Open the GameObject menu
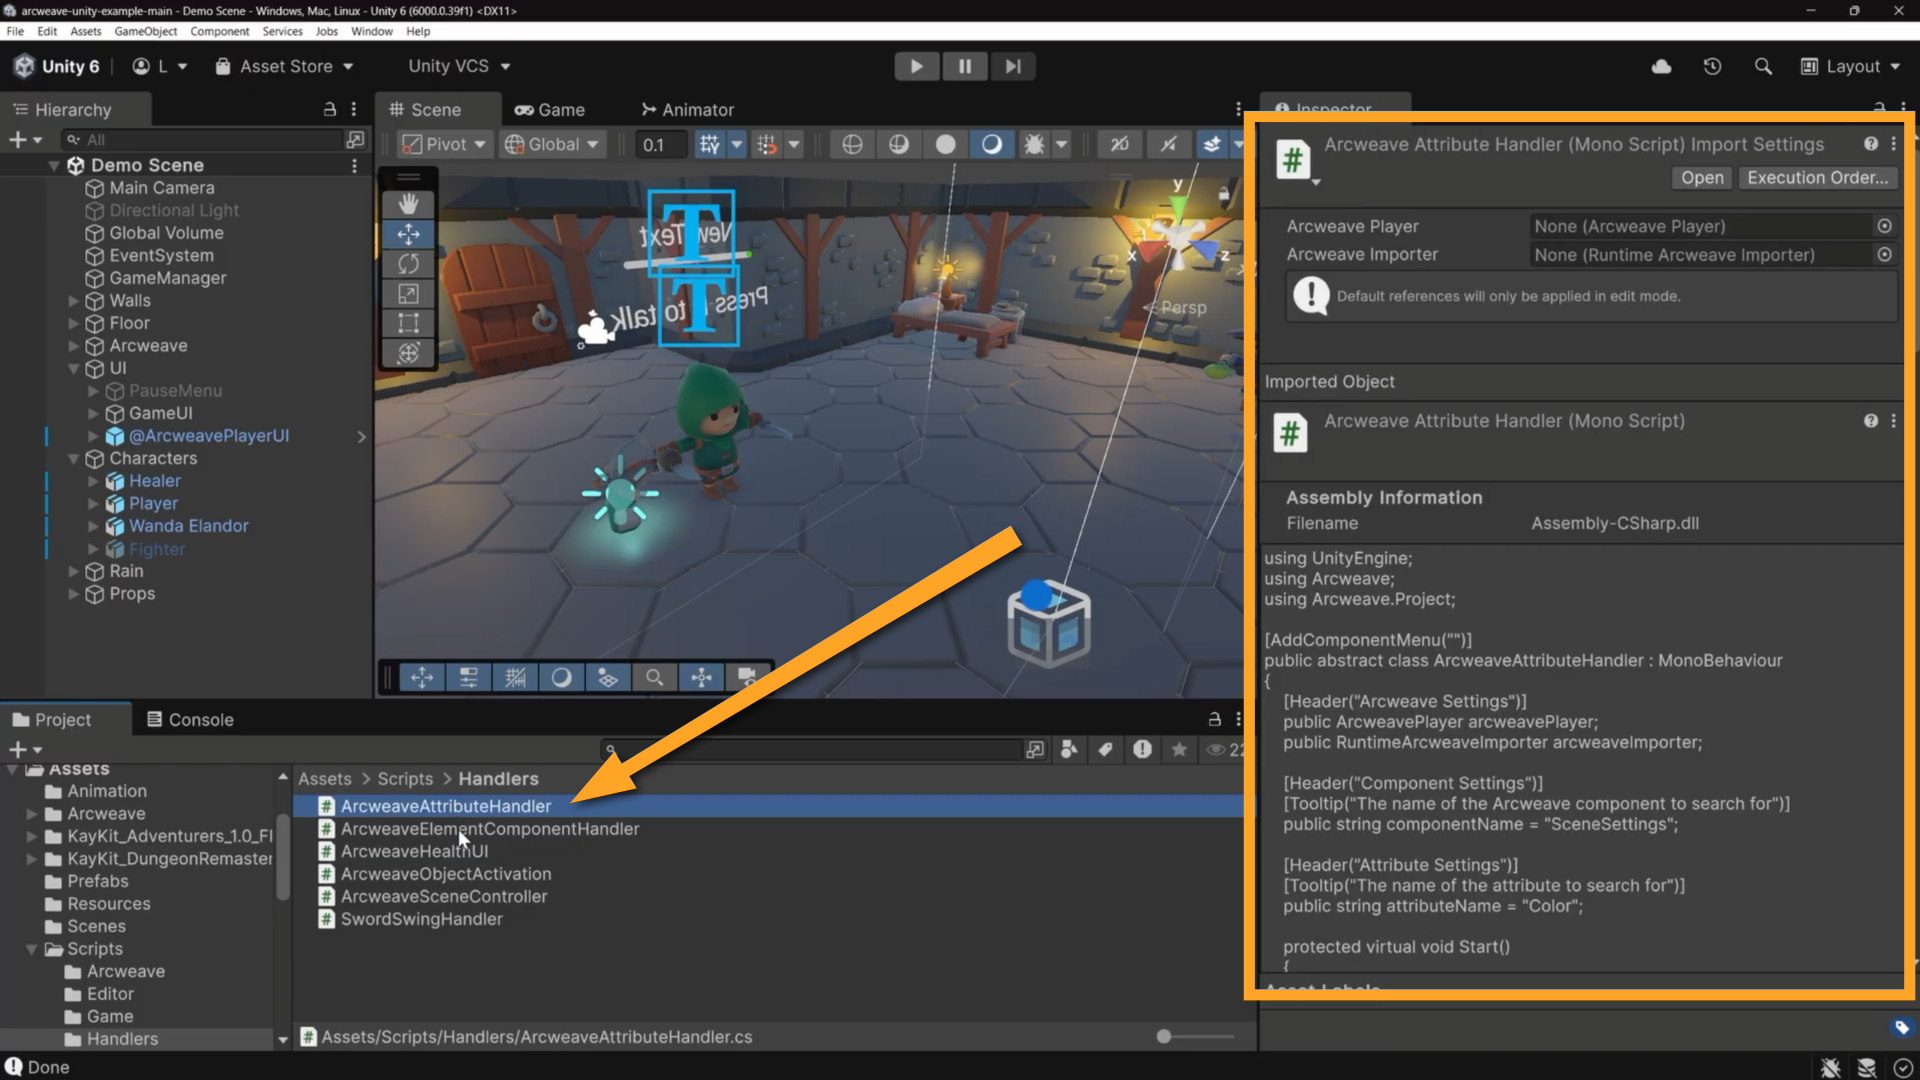 [x=145, y=31]
